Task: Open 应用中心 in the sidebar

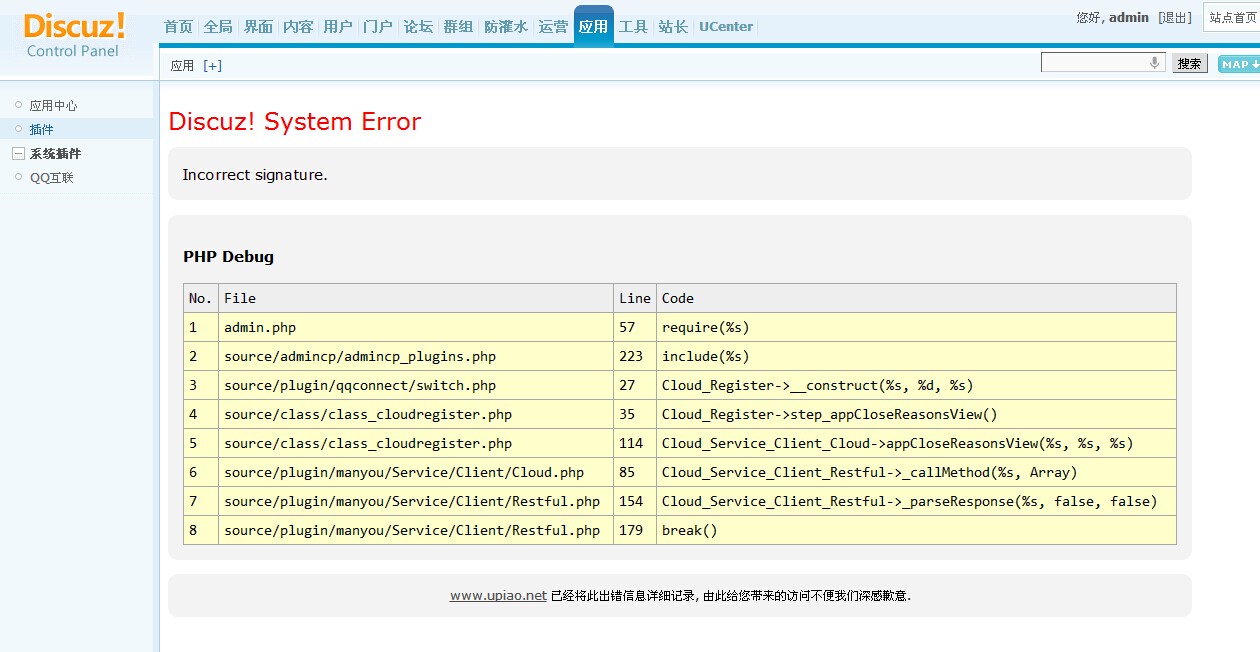Action: 53,105
